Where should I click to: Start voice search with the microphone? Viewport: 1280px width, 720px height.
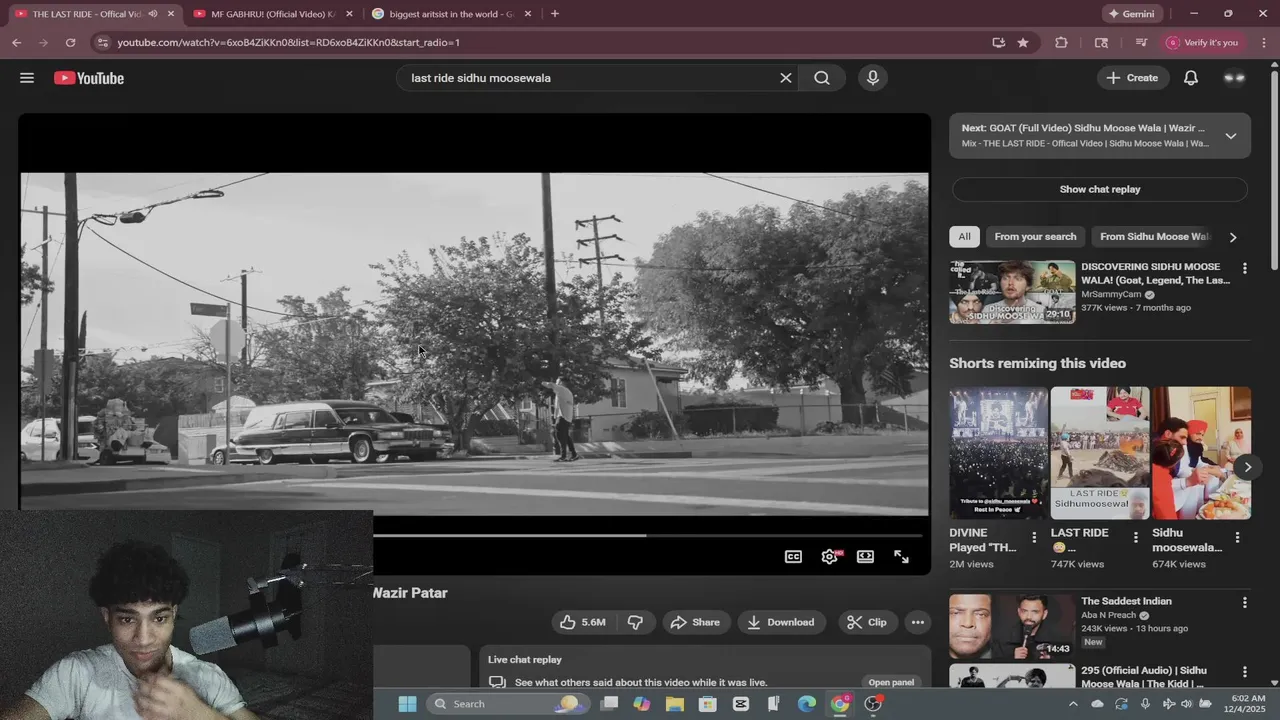click(x=873, y=78)
